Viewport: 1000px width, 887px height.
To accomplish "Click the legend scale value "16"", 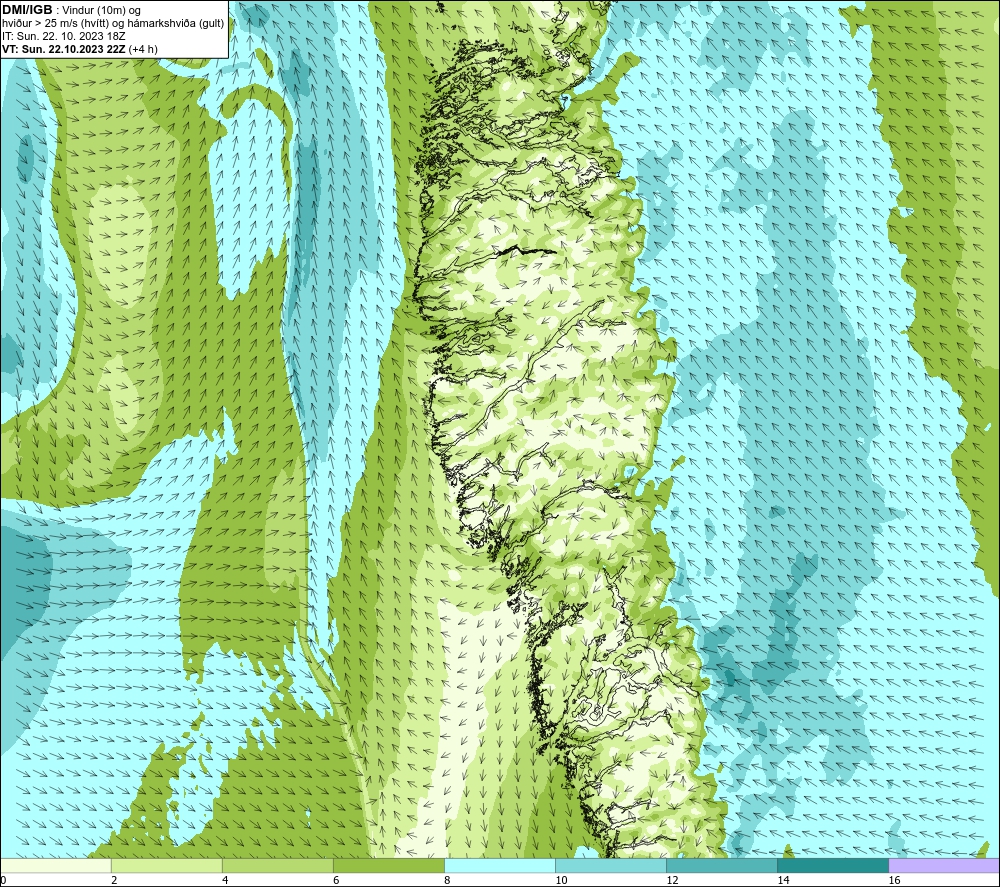I will pos(894,880).
